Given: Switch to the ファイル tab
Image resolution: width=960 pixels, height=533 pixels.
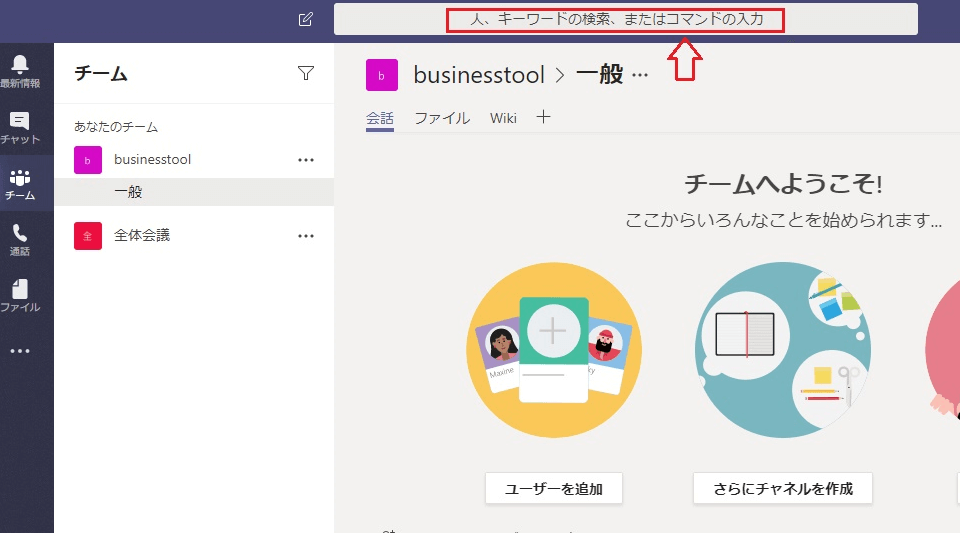Looking at the screenshot, I should (442, 118).
